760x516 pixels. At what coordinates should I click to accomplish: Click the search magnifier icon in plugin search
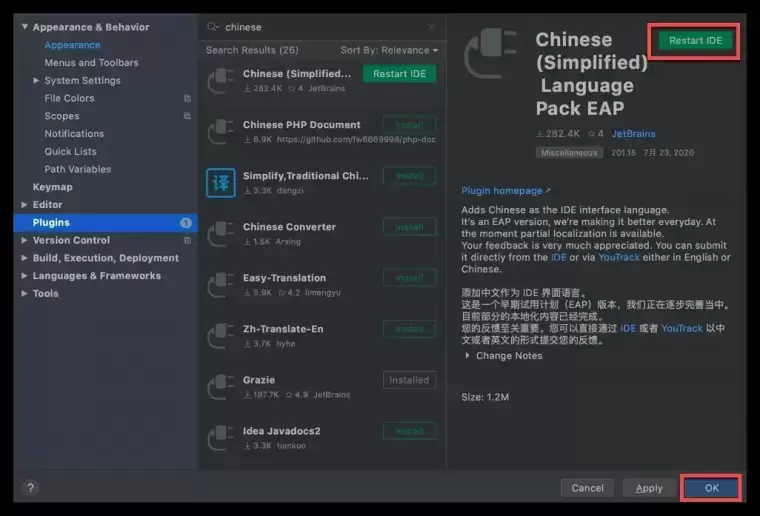pyautogui.click(x=213, y=27)
